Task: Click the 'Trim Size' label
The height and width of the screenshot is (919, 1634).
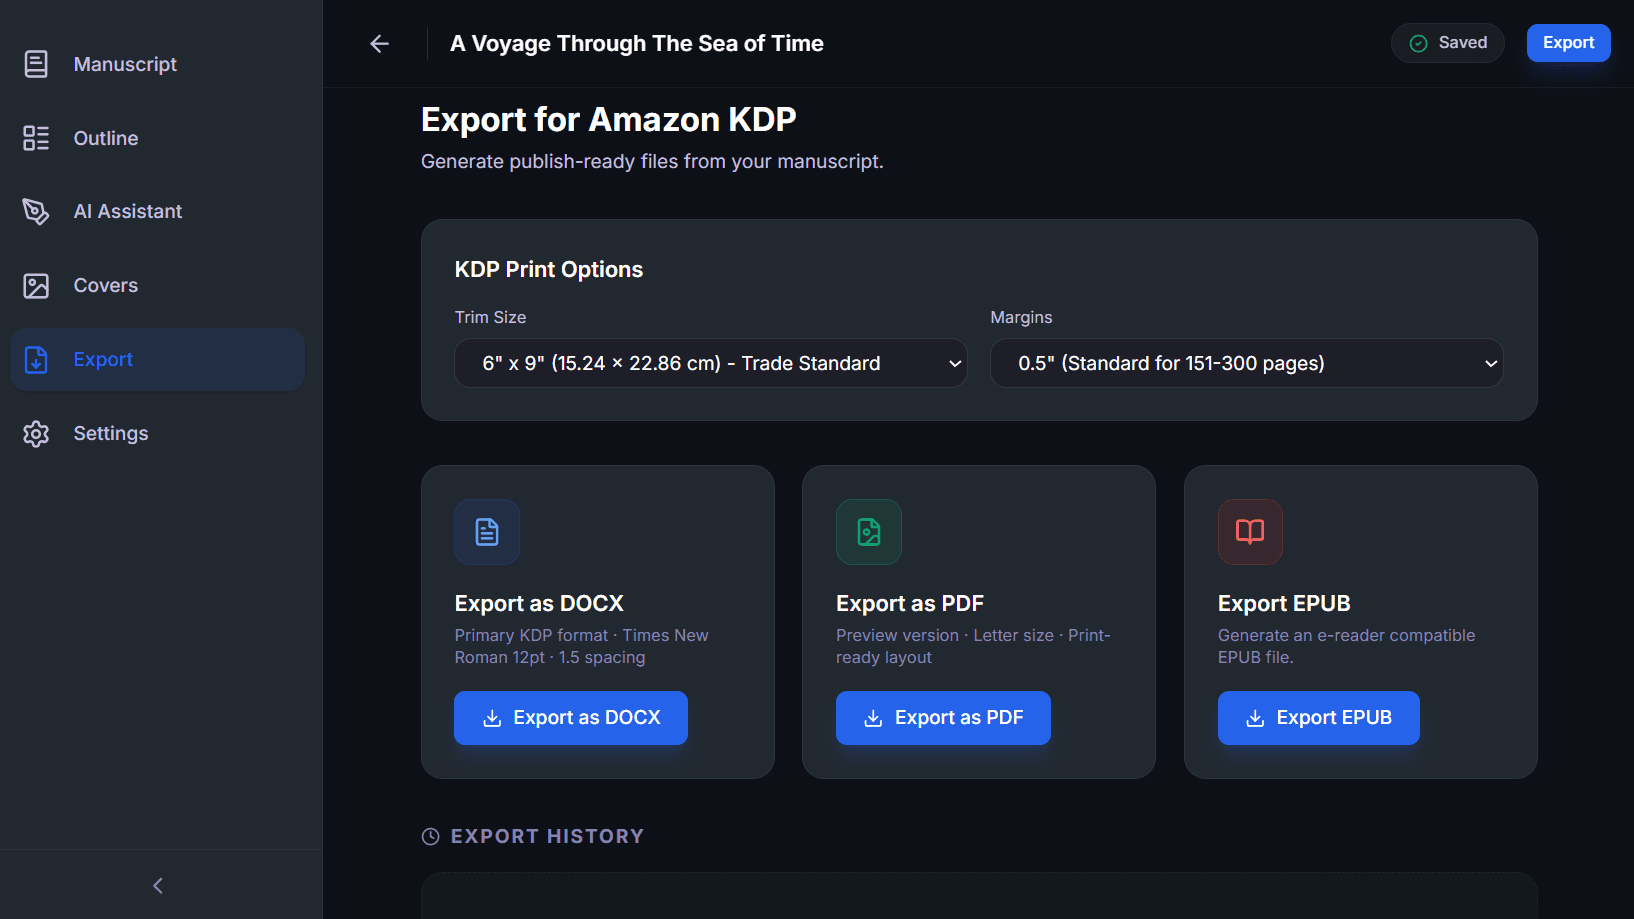Action: coord(490,317)
